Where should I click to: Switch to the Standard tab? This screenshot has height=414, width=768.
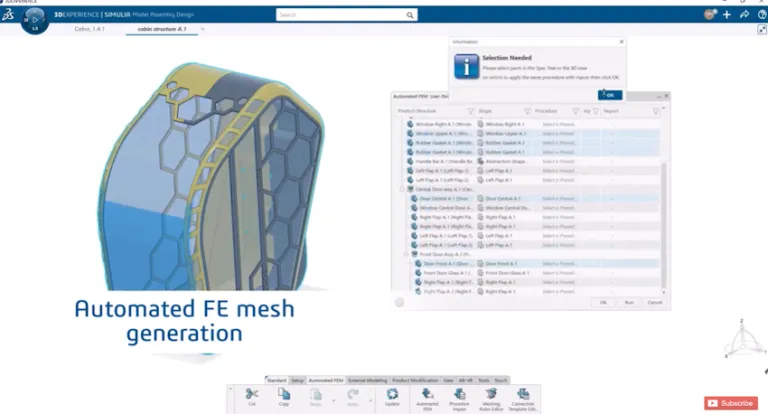click(x=276, y=380)
